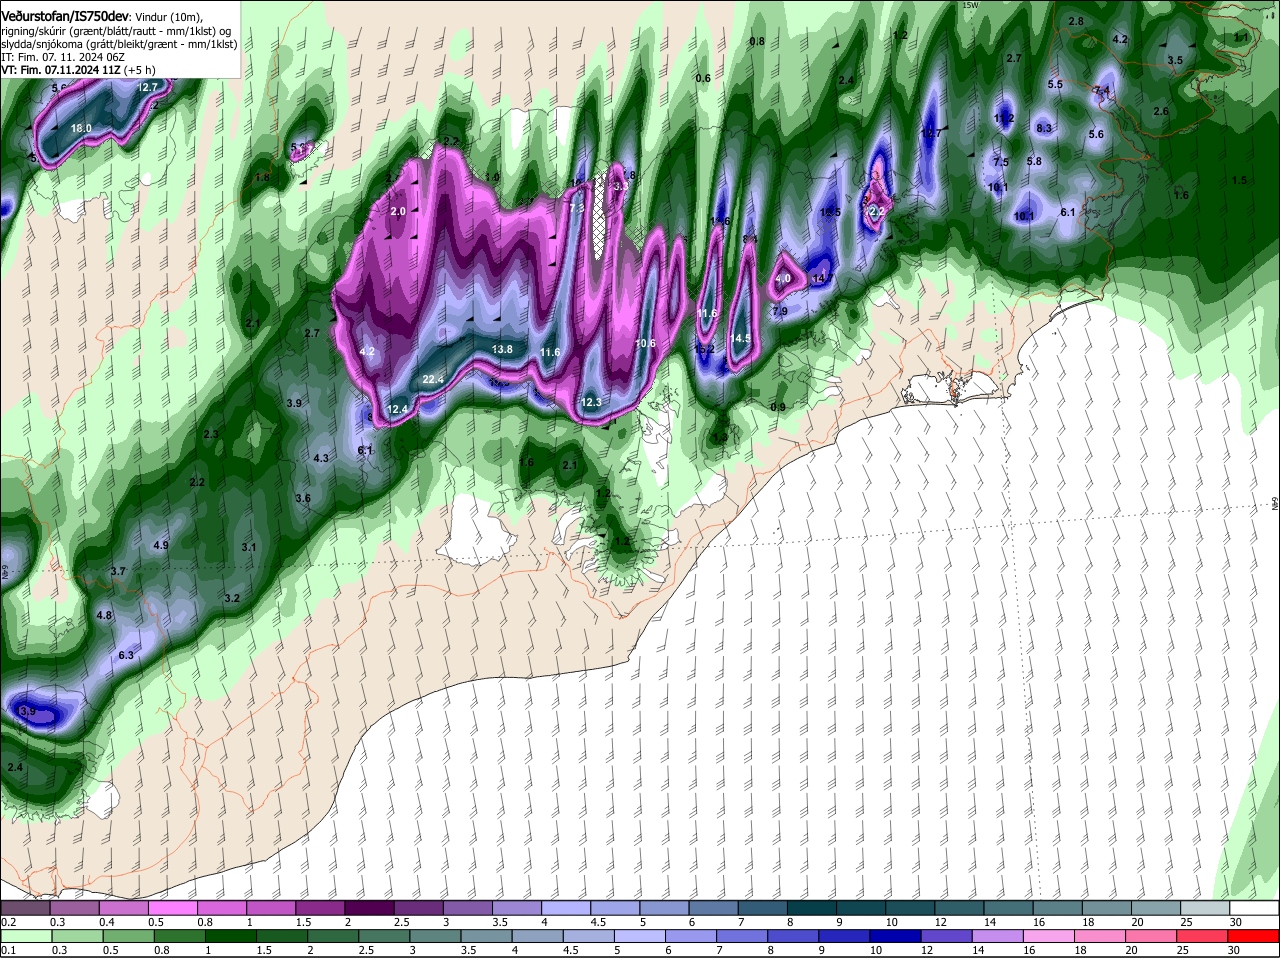Click the 0.6 value label
Image resolution: width=1280 pixels, height=958 pixels.
(703, 78)
